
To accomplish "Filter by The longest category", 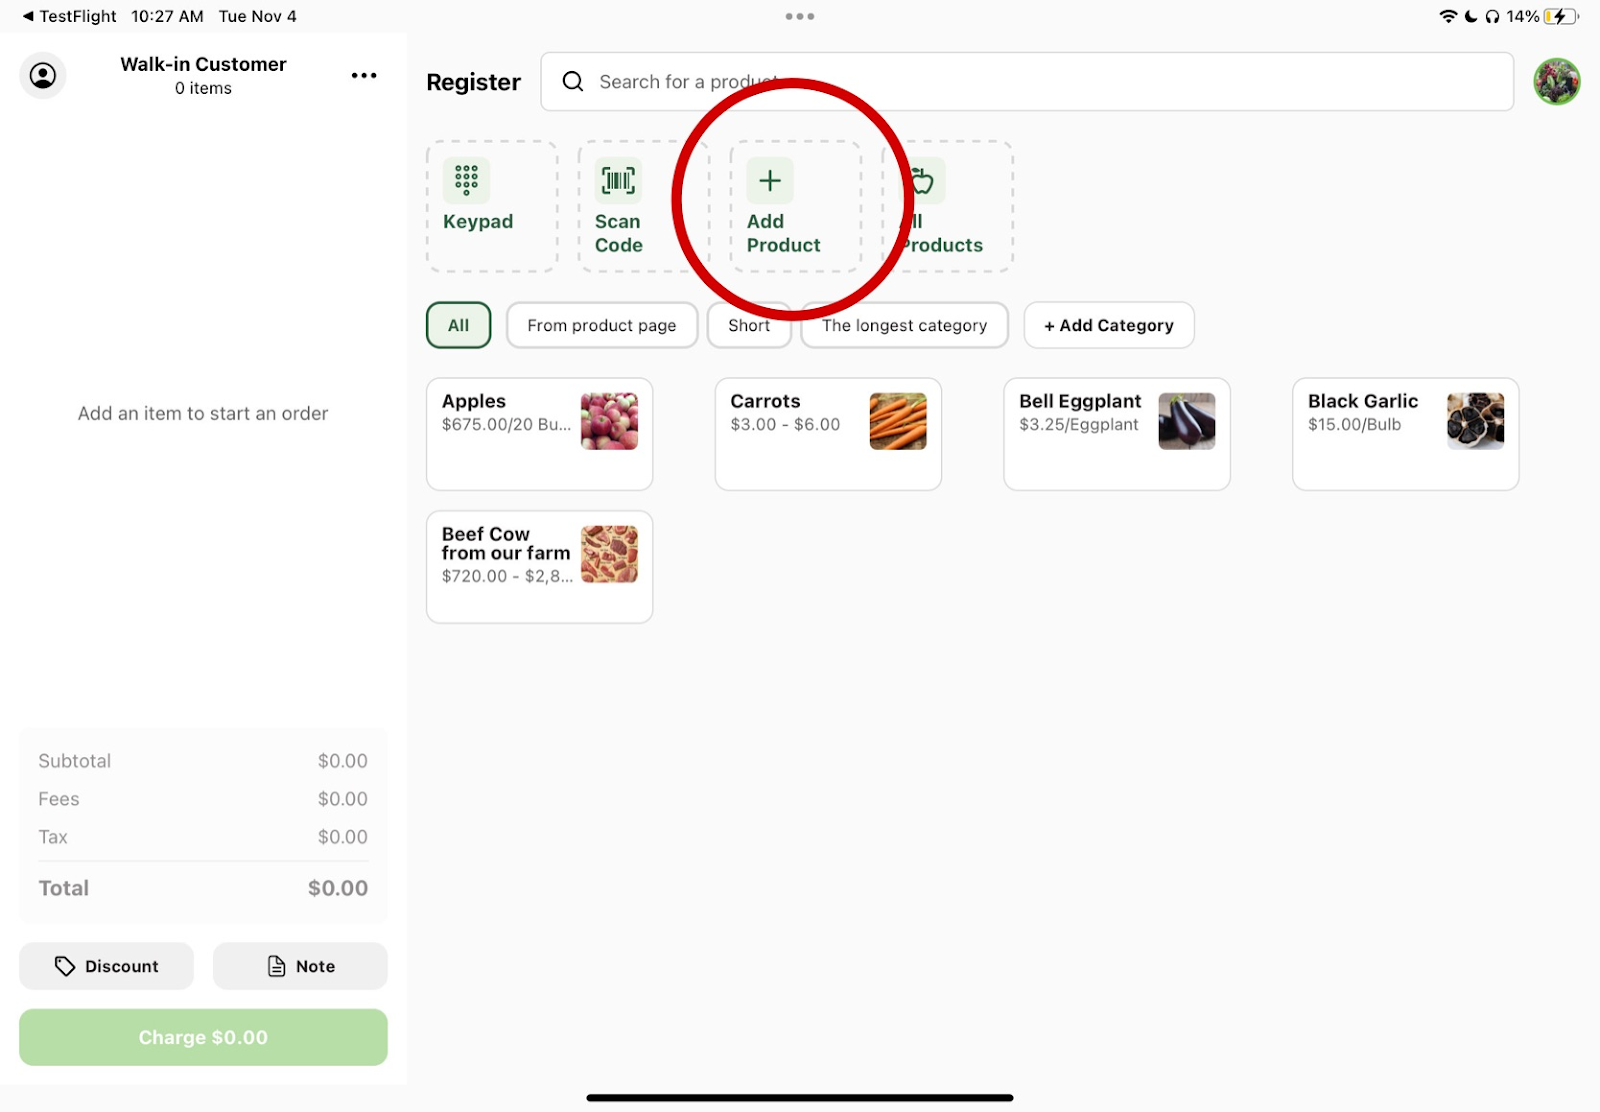I will tap(904, 325).
